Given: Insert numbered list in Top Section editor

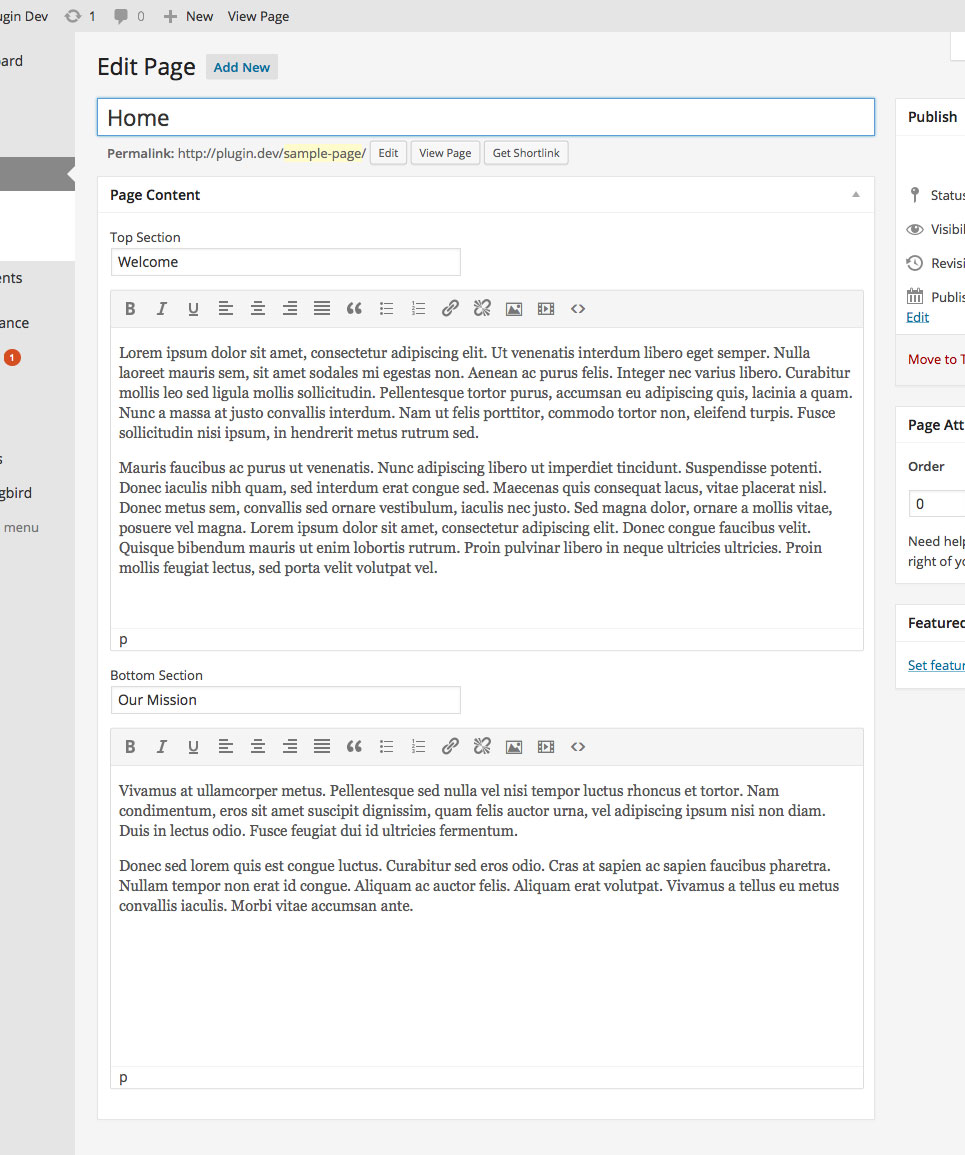Looking at the screenshot, I should click(x=418, y=309).
